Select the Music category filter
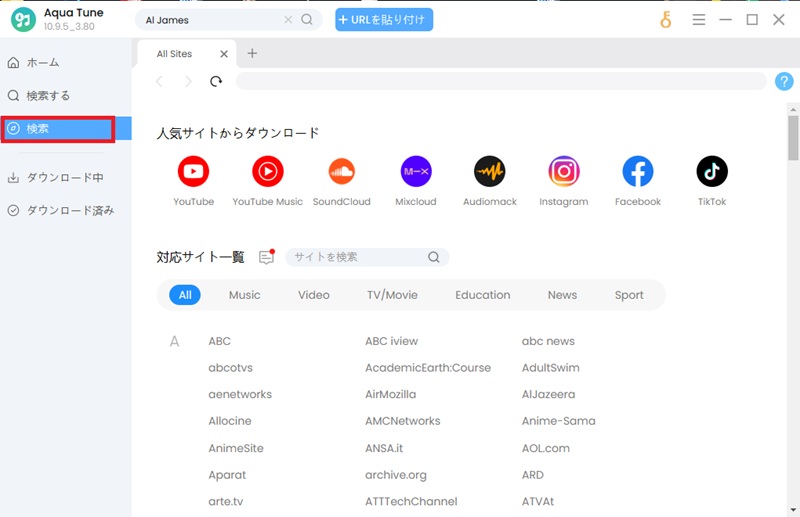800x517 pixels. (244, 295)
